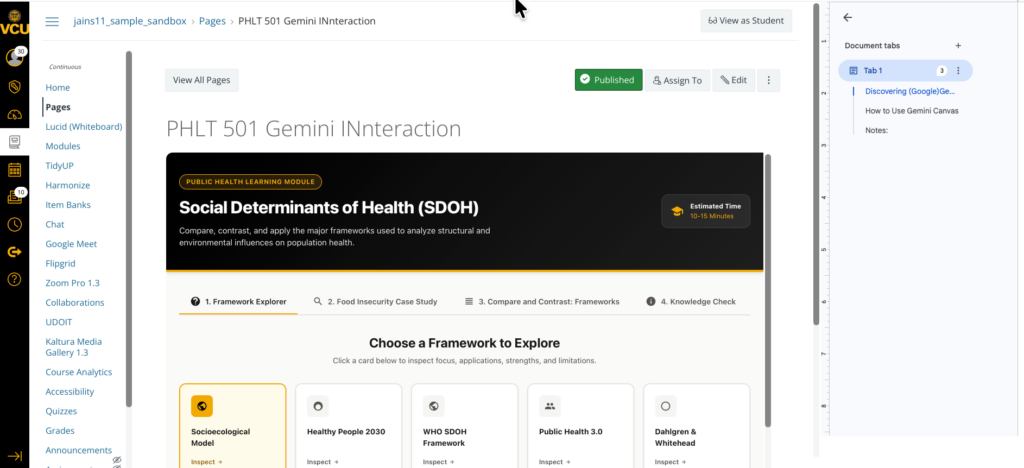
Task: Open Flipgrid in course navigation
Action: [60, 264]
